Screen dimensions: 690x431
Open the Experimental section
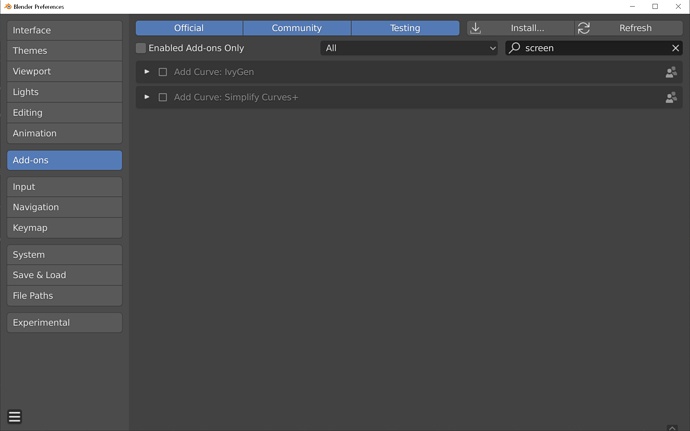tap(64, 323)
